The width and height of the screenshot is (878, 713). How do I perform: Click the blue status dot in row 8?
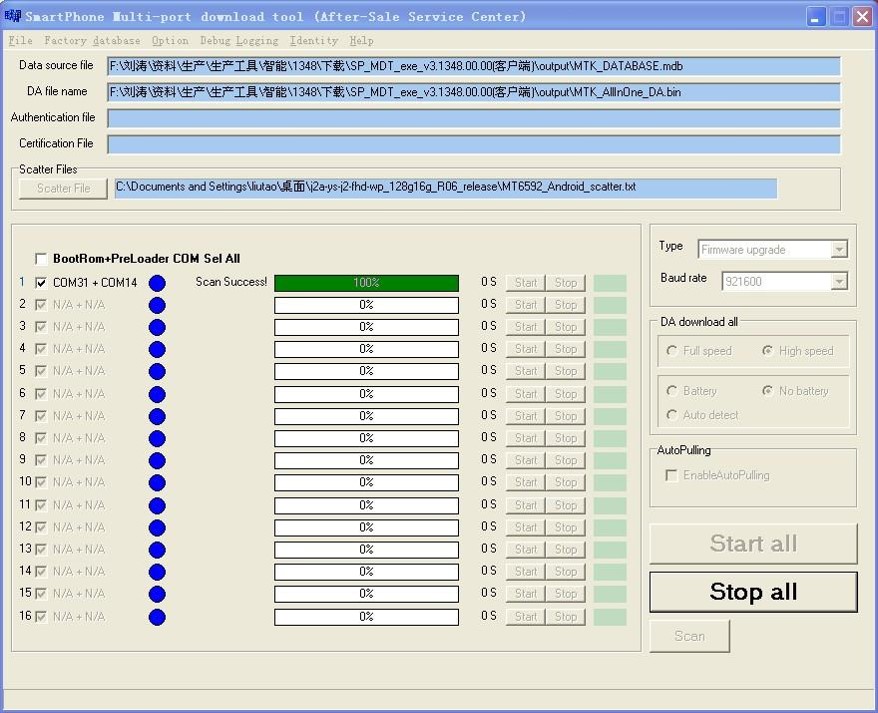point(157,438)
